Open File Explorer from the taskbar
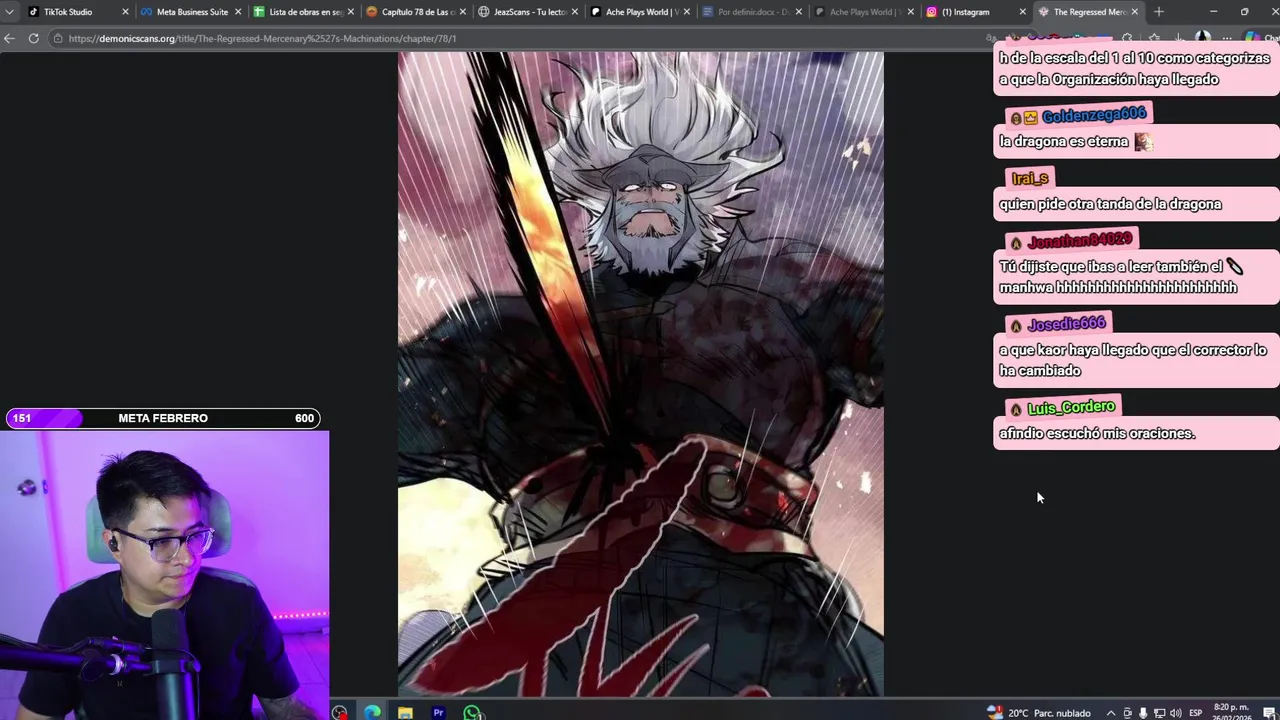 pyautogui.click(x=405, y=712)
